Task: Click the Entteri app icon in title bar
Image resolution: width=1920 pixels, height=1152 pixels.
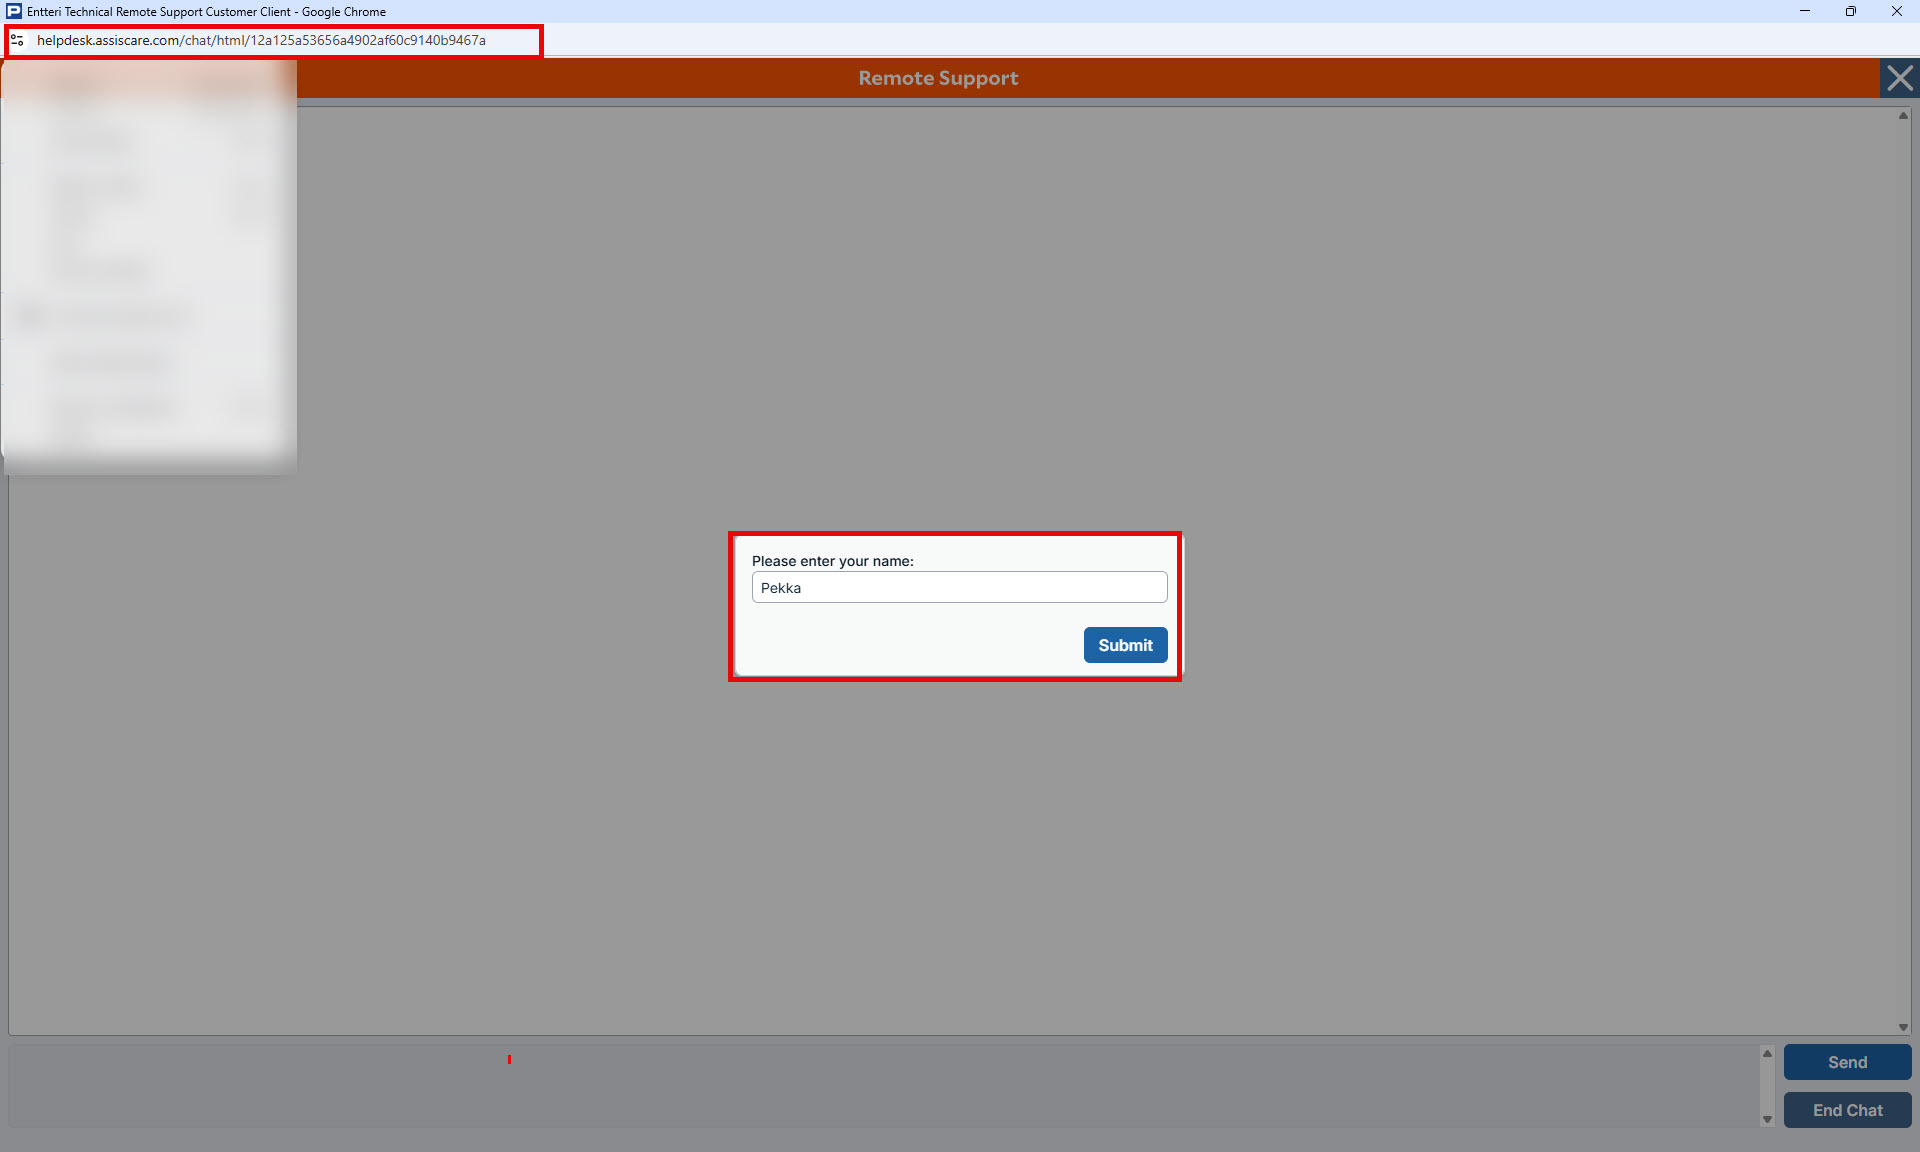Action: tap(14, 11)
